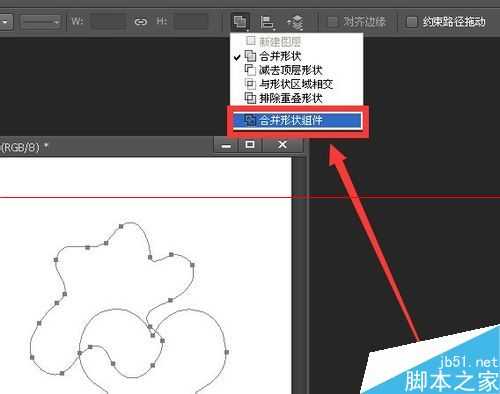Open the path operations icon in options bar
The image size is (500, 394).
pyautogui.click(x=240, y=22)
